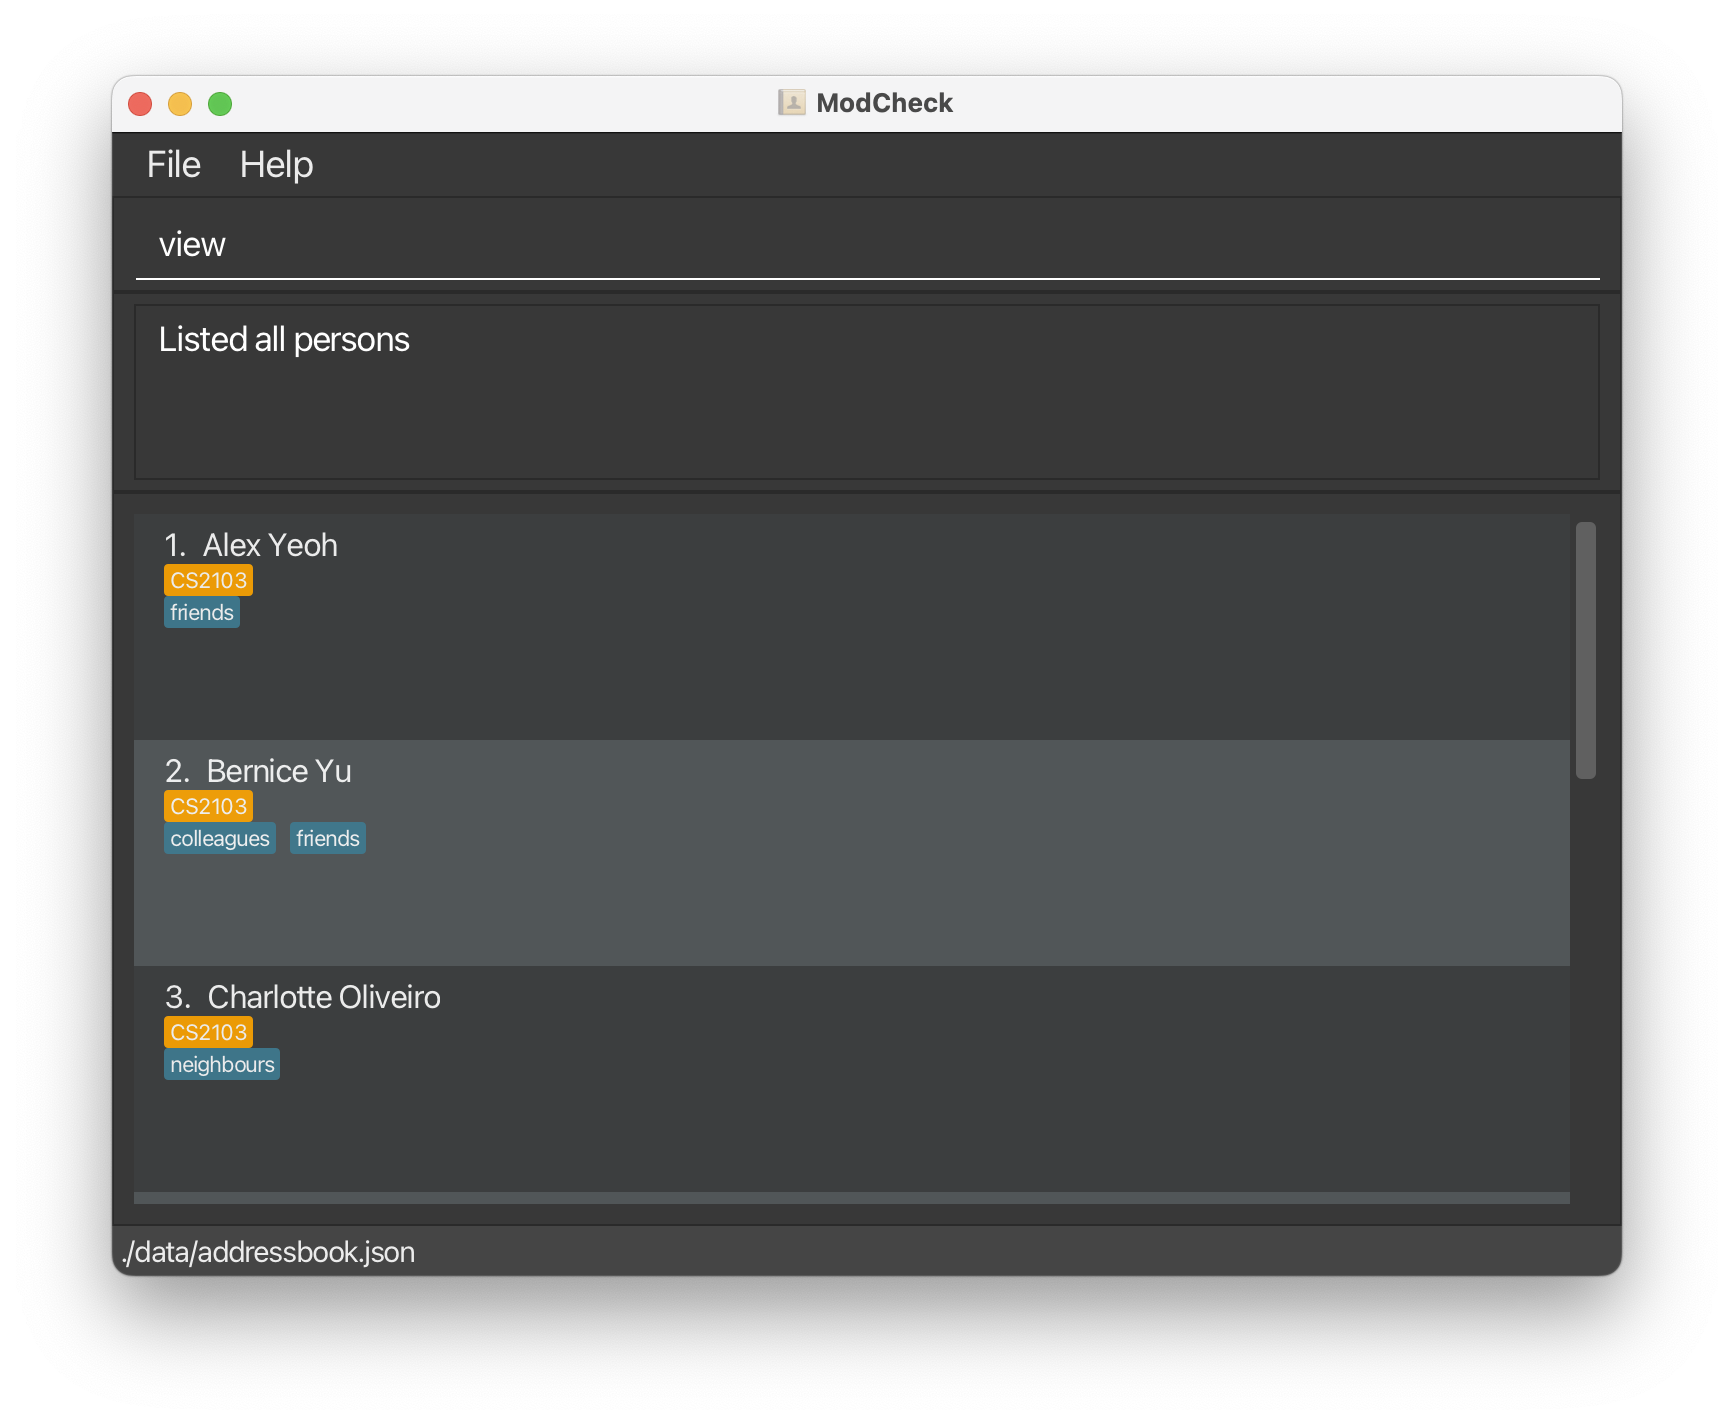Select the Bernice Yu entry
This screenshot has width=1734, height=1424.
tap(852, 853)
